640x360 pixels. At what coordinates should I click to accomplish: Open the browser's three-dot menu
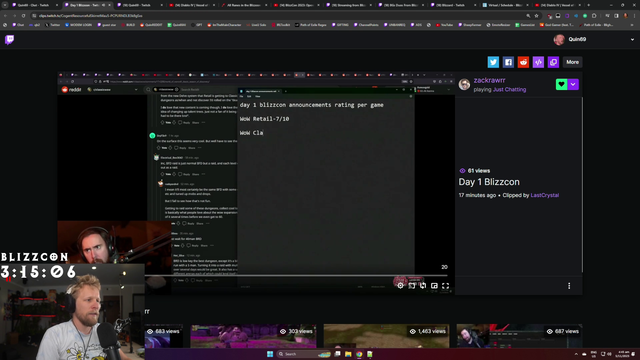634,16
